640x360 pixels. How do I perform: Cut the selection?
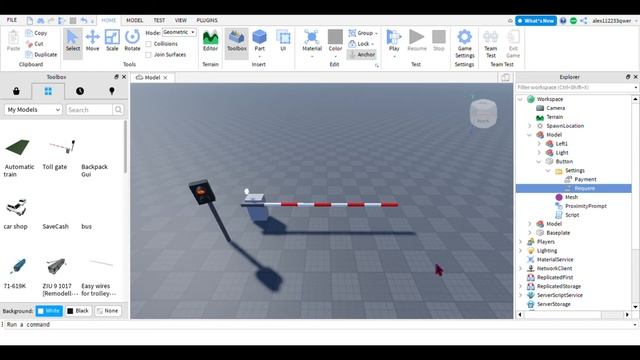(x=35, y=44)
